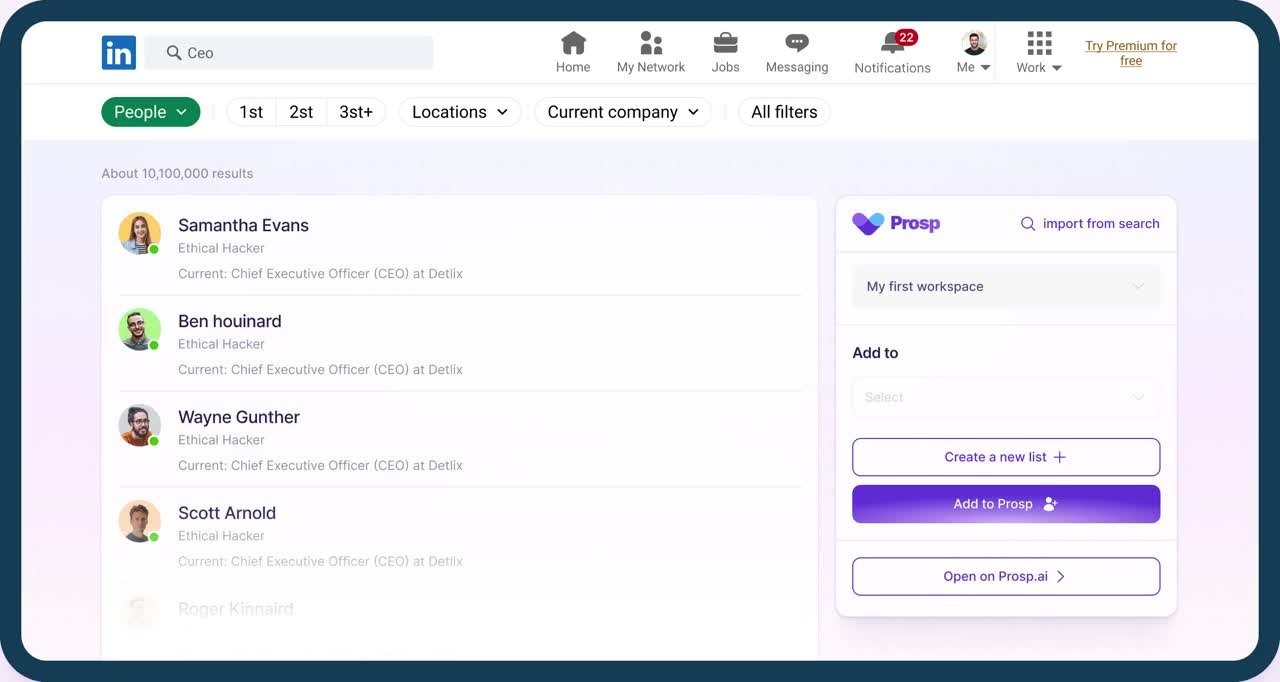Image resolution: width=1280 pixels, height=682 pixels.
Task: Enable the 2st connections filter
Action: point(301,111)
